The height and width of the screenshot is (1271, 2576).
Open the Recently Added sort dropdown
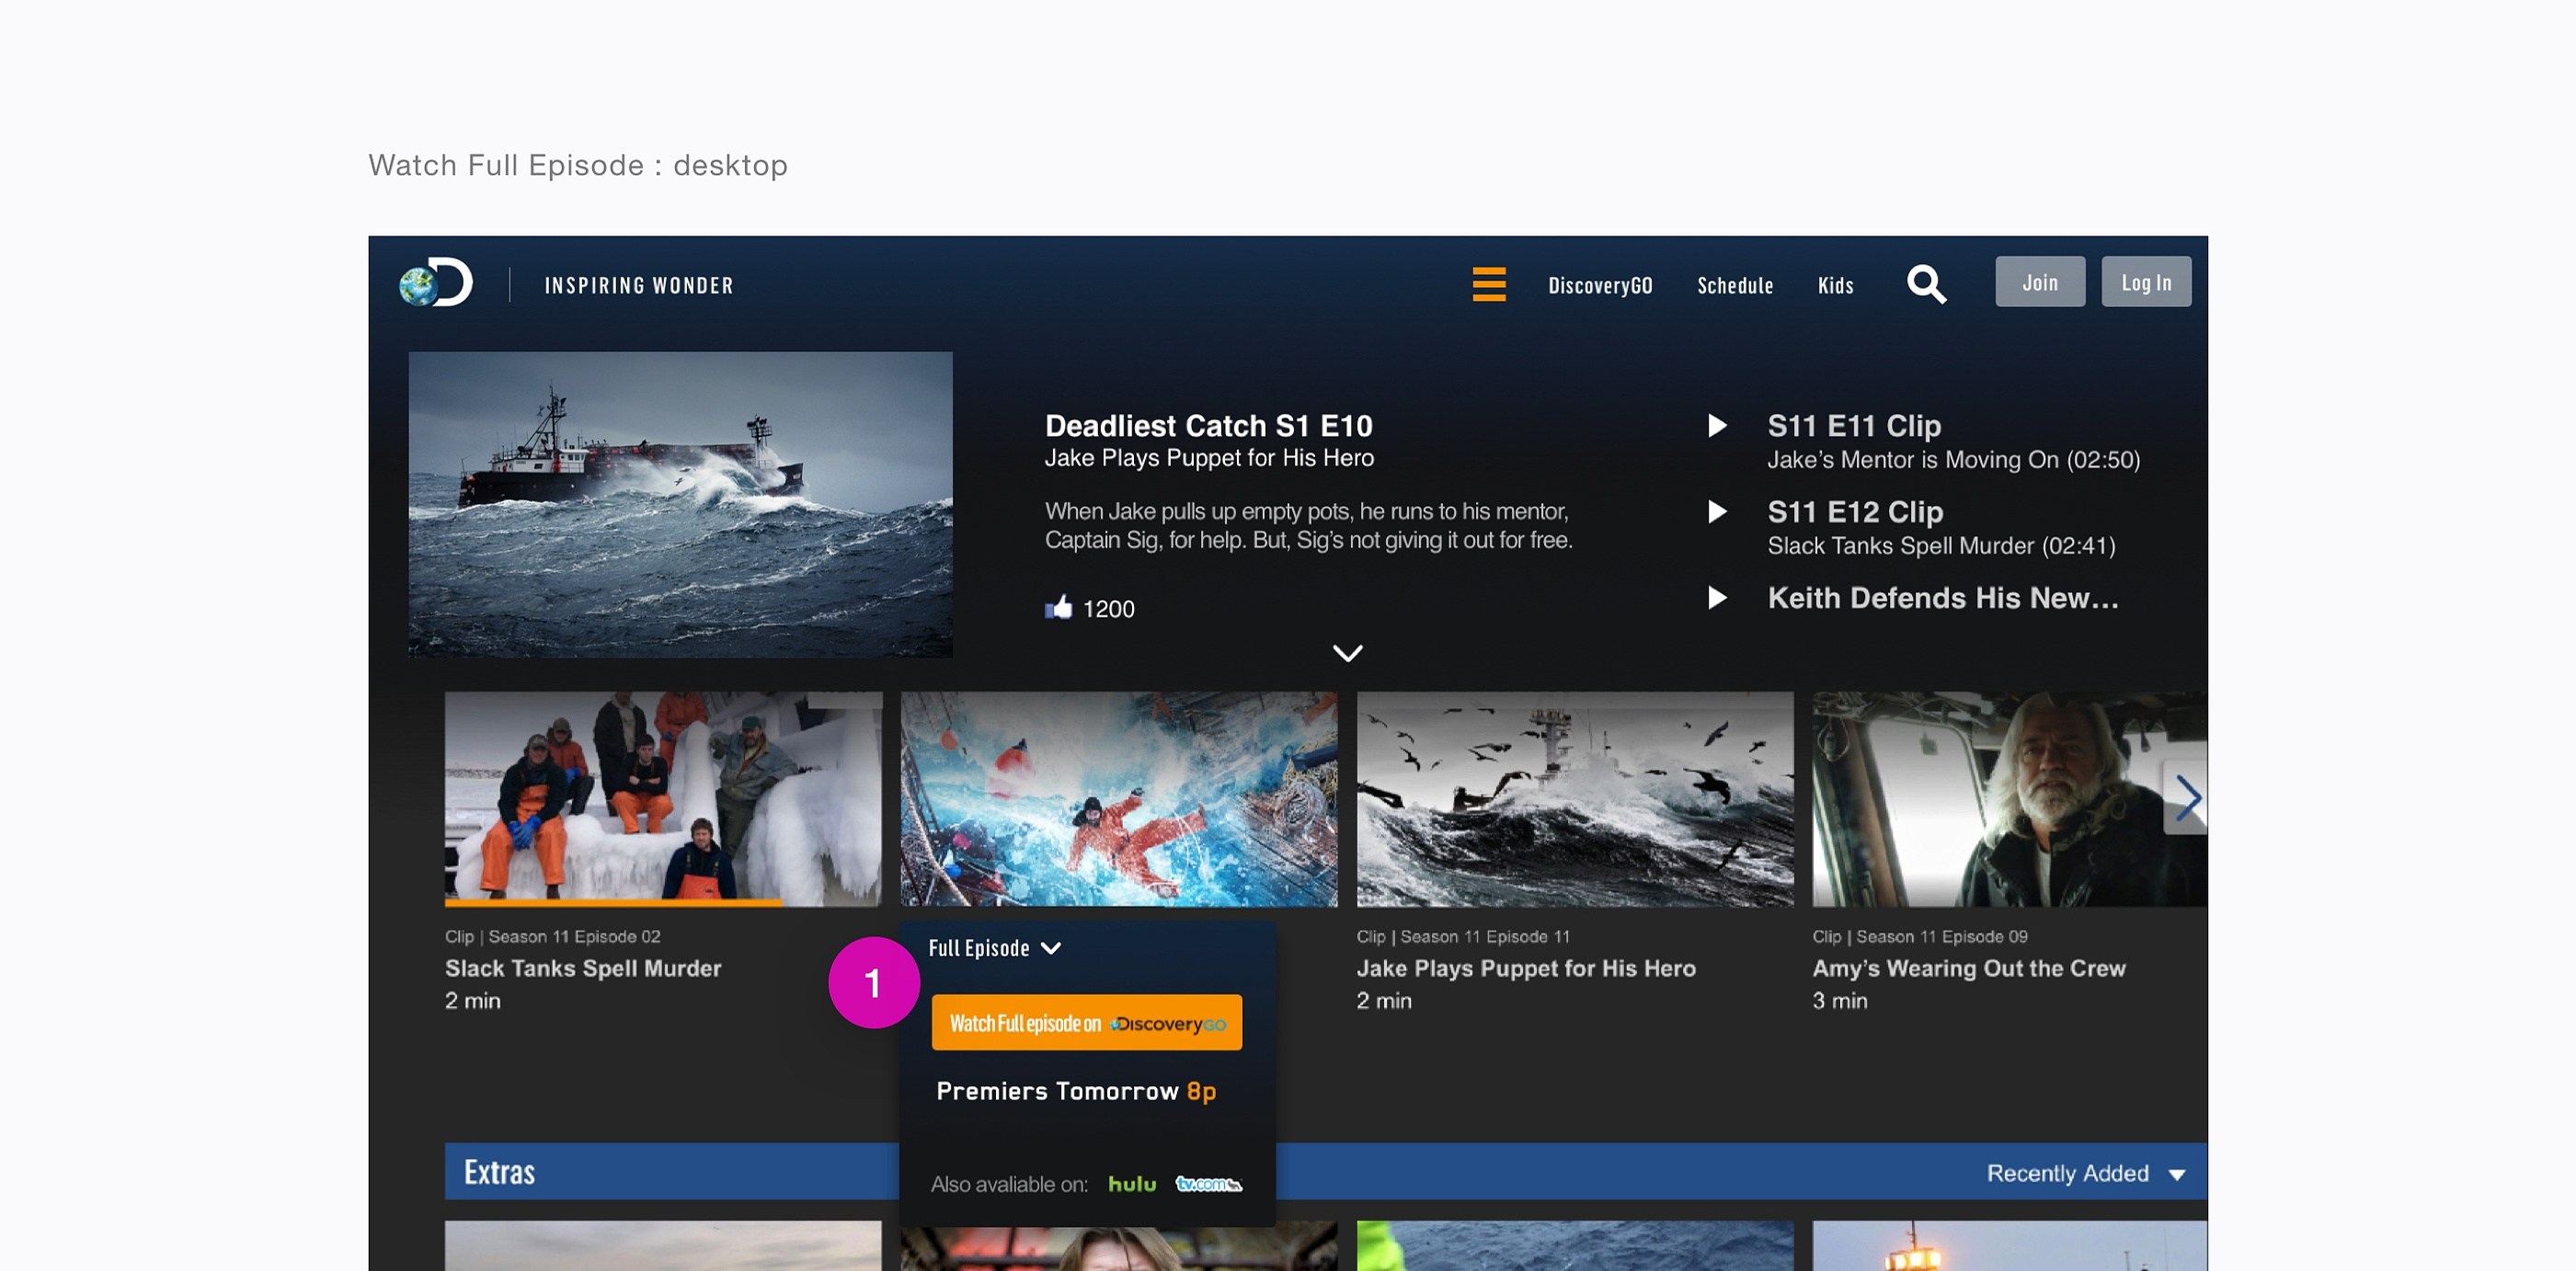click(x=2086, y=1173)
